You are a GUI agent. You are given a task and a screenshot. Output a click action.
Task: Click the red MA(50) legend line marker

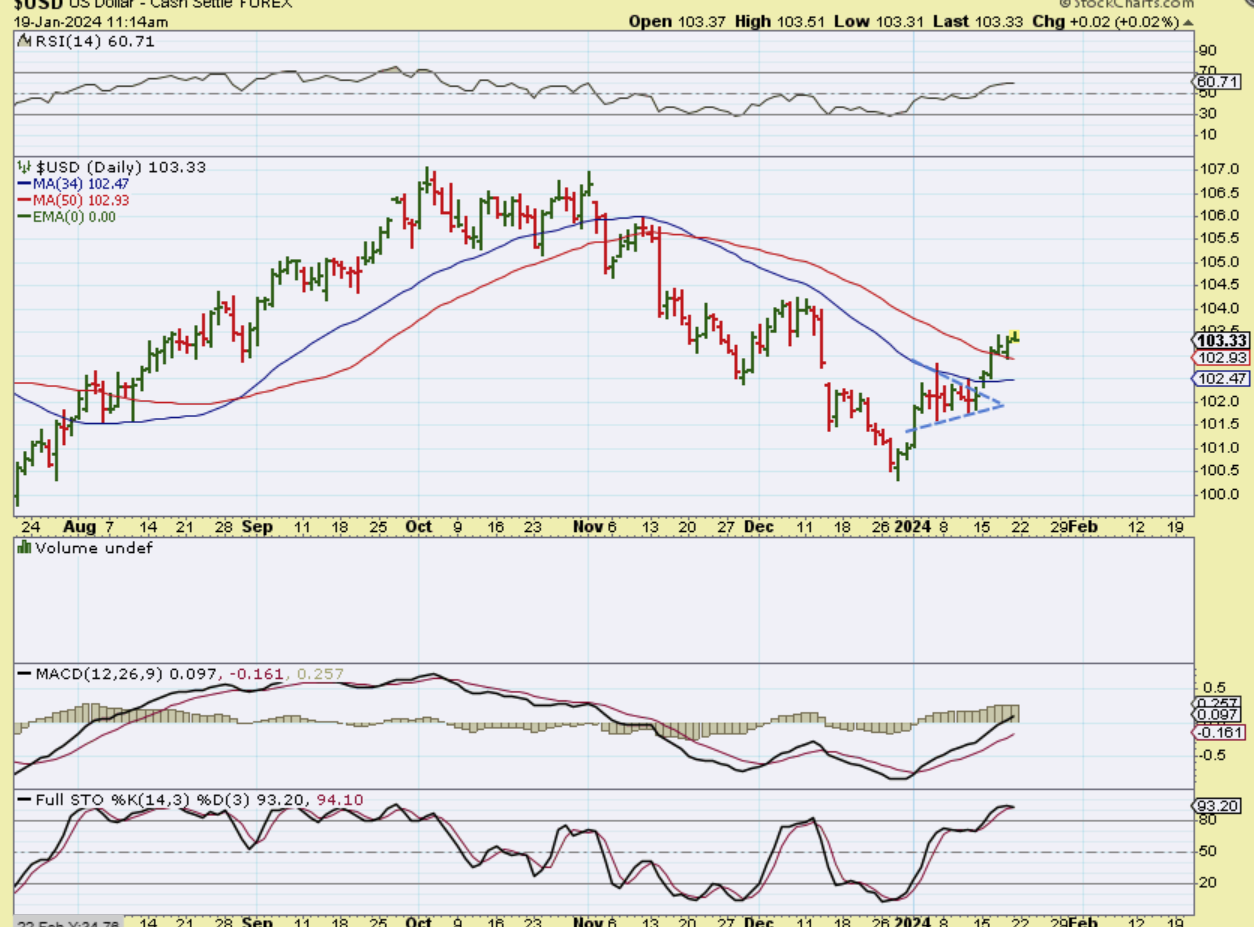pyautogui.click(x=24, y=200)
